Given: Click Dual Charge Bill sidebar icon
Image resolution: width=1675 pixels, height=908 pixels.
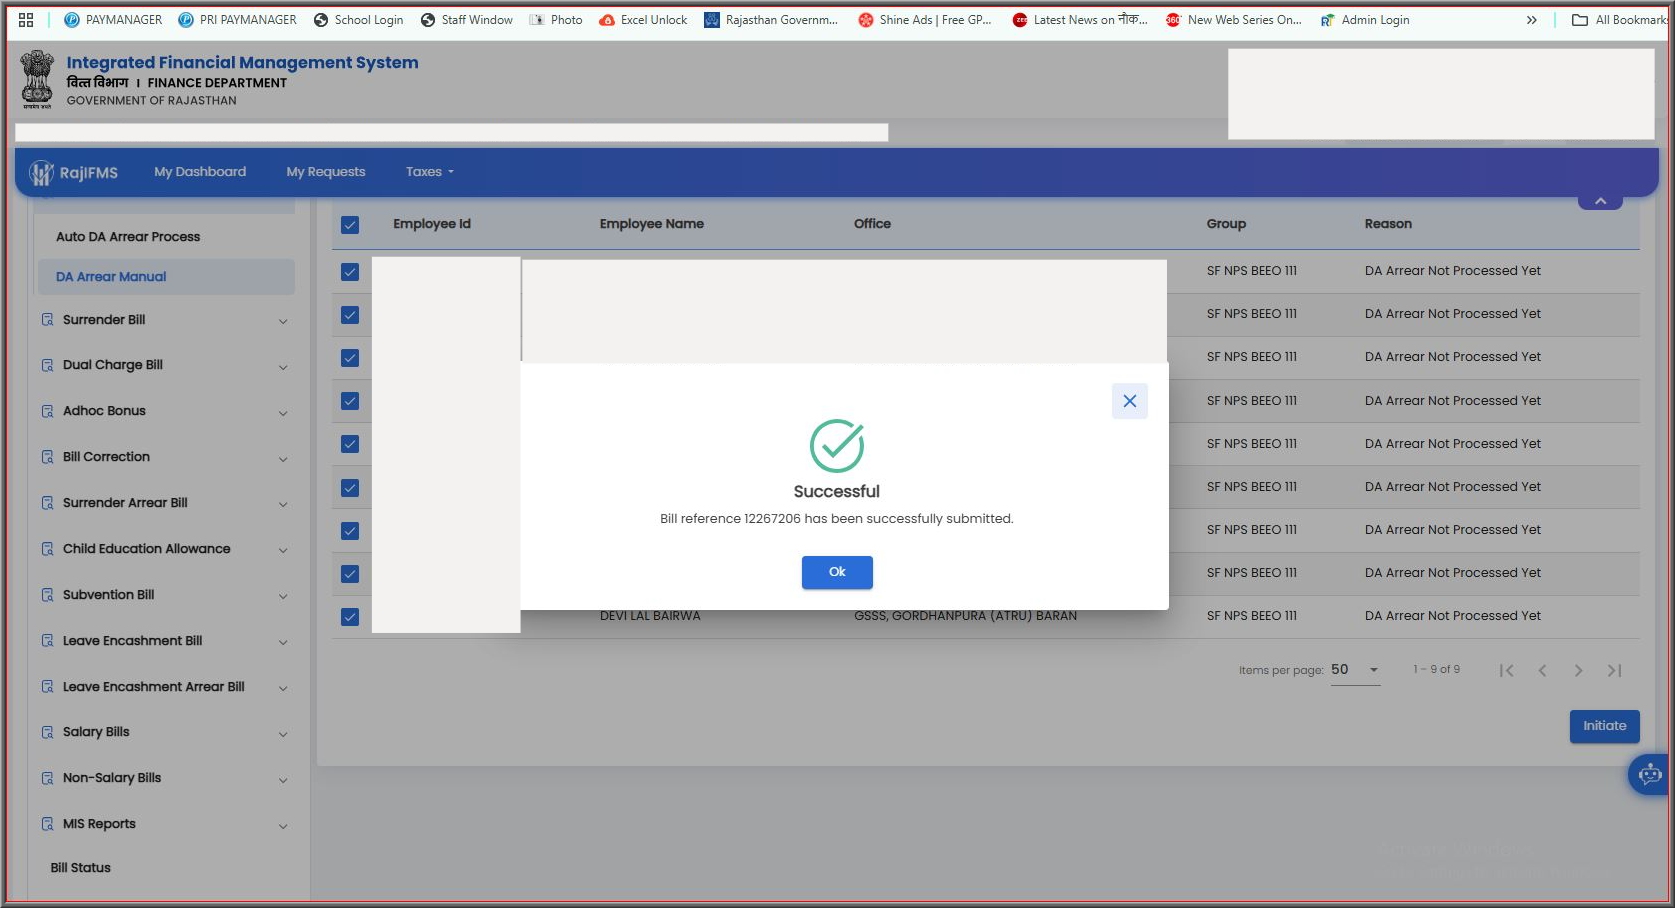Looking at the screenshot, I should pyautogui.click(x=47, y=365).
